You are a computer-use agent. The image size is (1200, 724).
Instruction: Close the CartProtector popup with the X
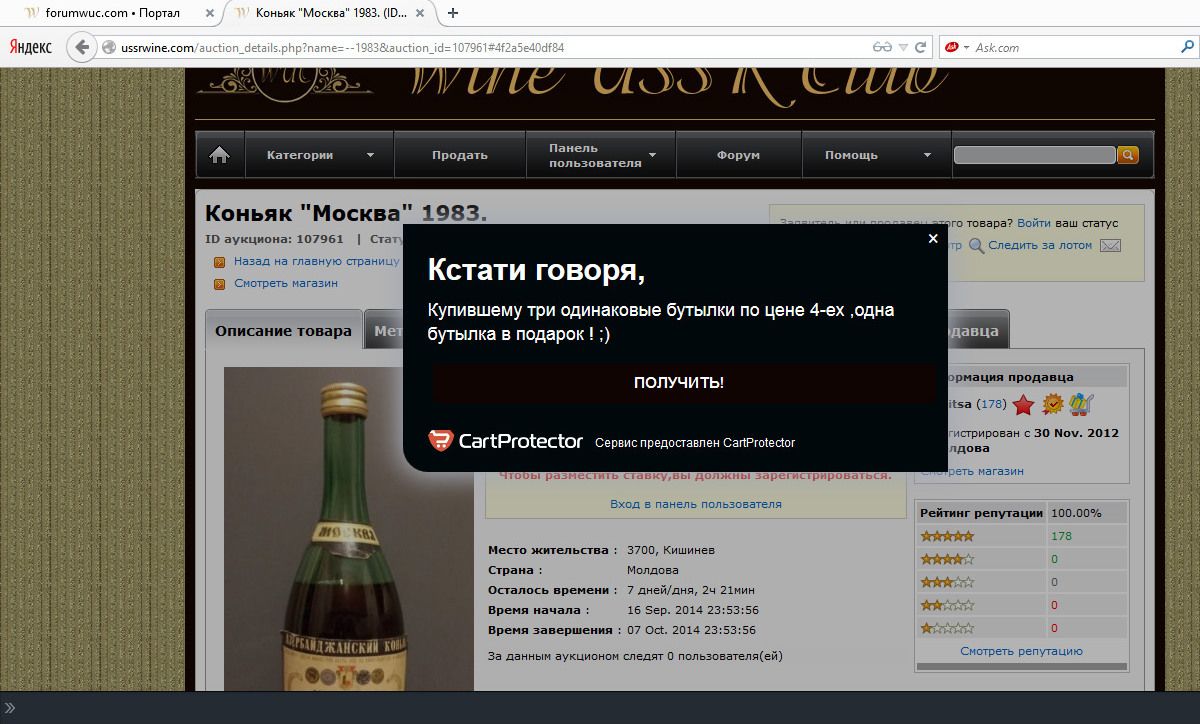(933, 239)
